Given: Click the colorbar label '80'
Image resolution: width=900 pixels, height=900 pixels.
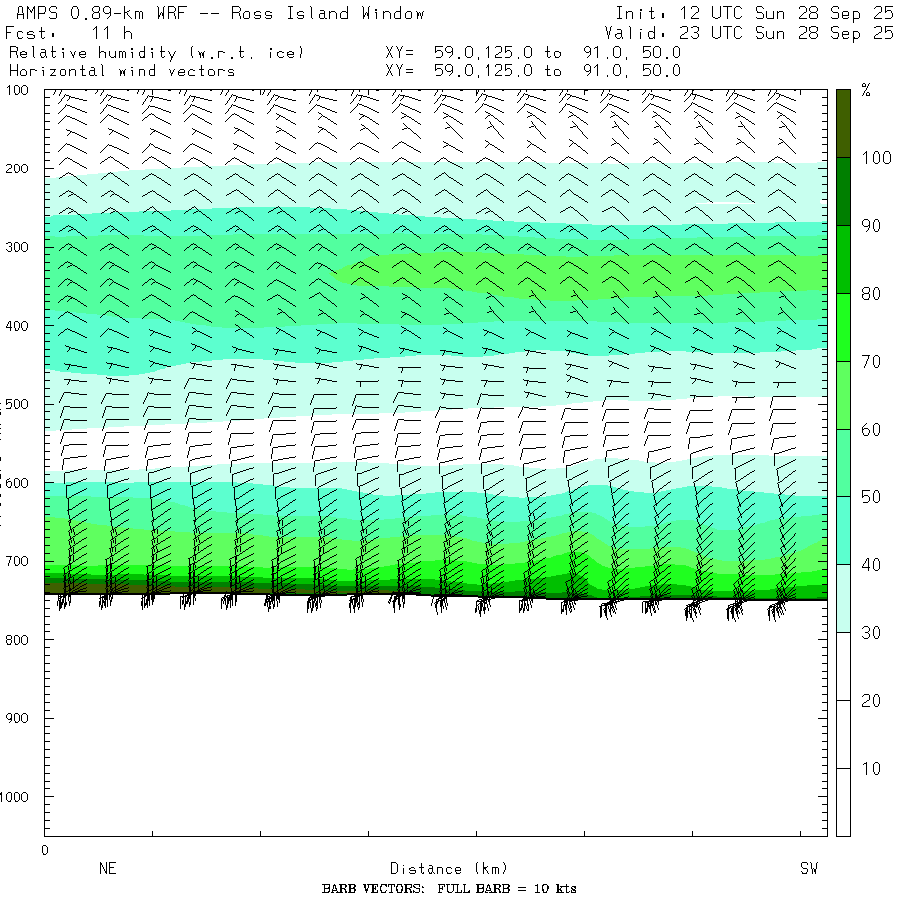Looking at the screenshot, I should [x=871, y=294].
